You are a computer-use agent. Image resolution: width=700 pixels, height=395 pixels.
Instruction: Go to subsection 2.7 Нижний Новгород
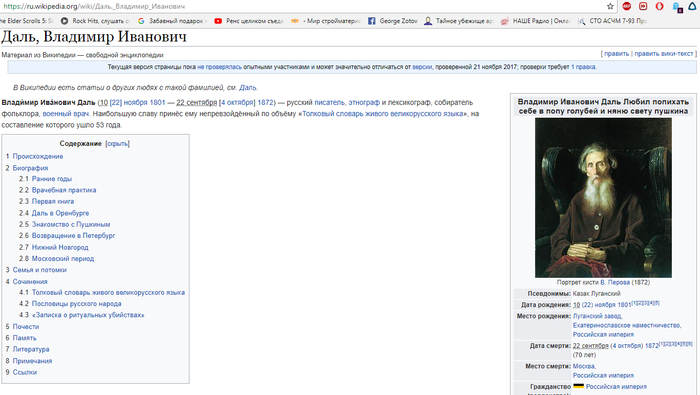point(60,247)
